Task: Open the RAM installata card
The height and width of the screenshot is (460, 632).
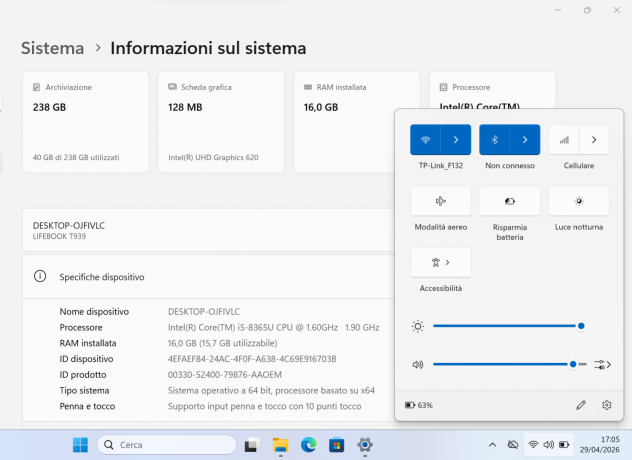Action: click(357, 122)
